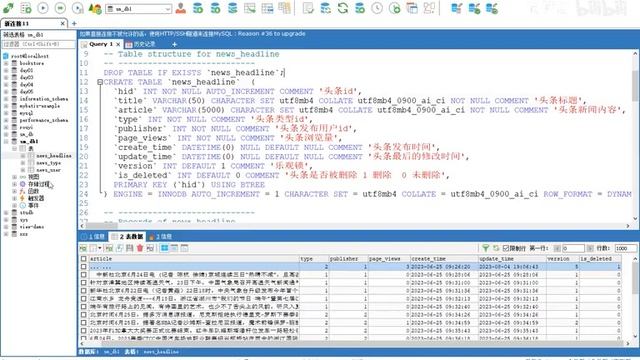Screen dimensions: 640x360
Task: Add a new query tab with plus
Action: 175,44
